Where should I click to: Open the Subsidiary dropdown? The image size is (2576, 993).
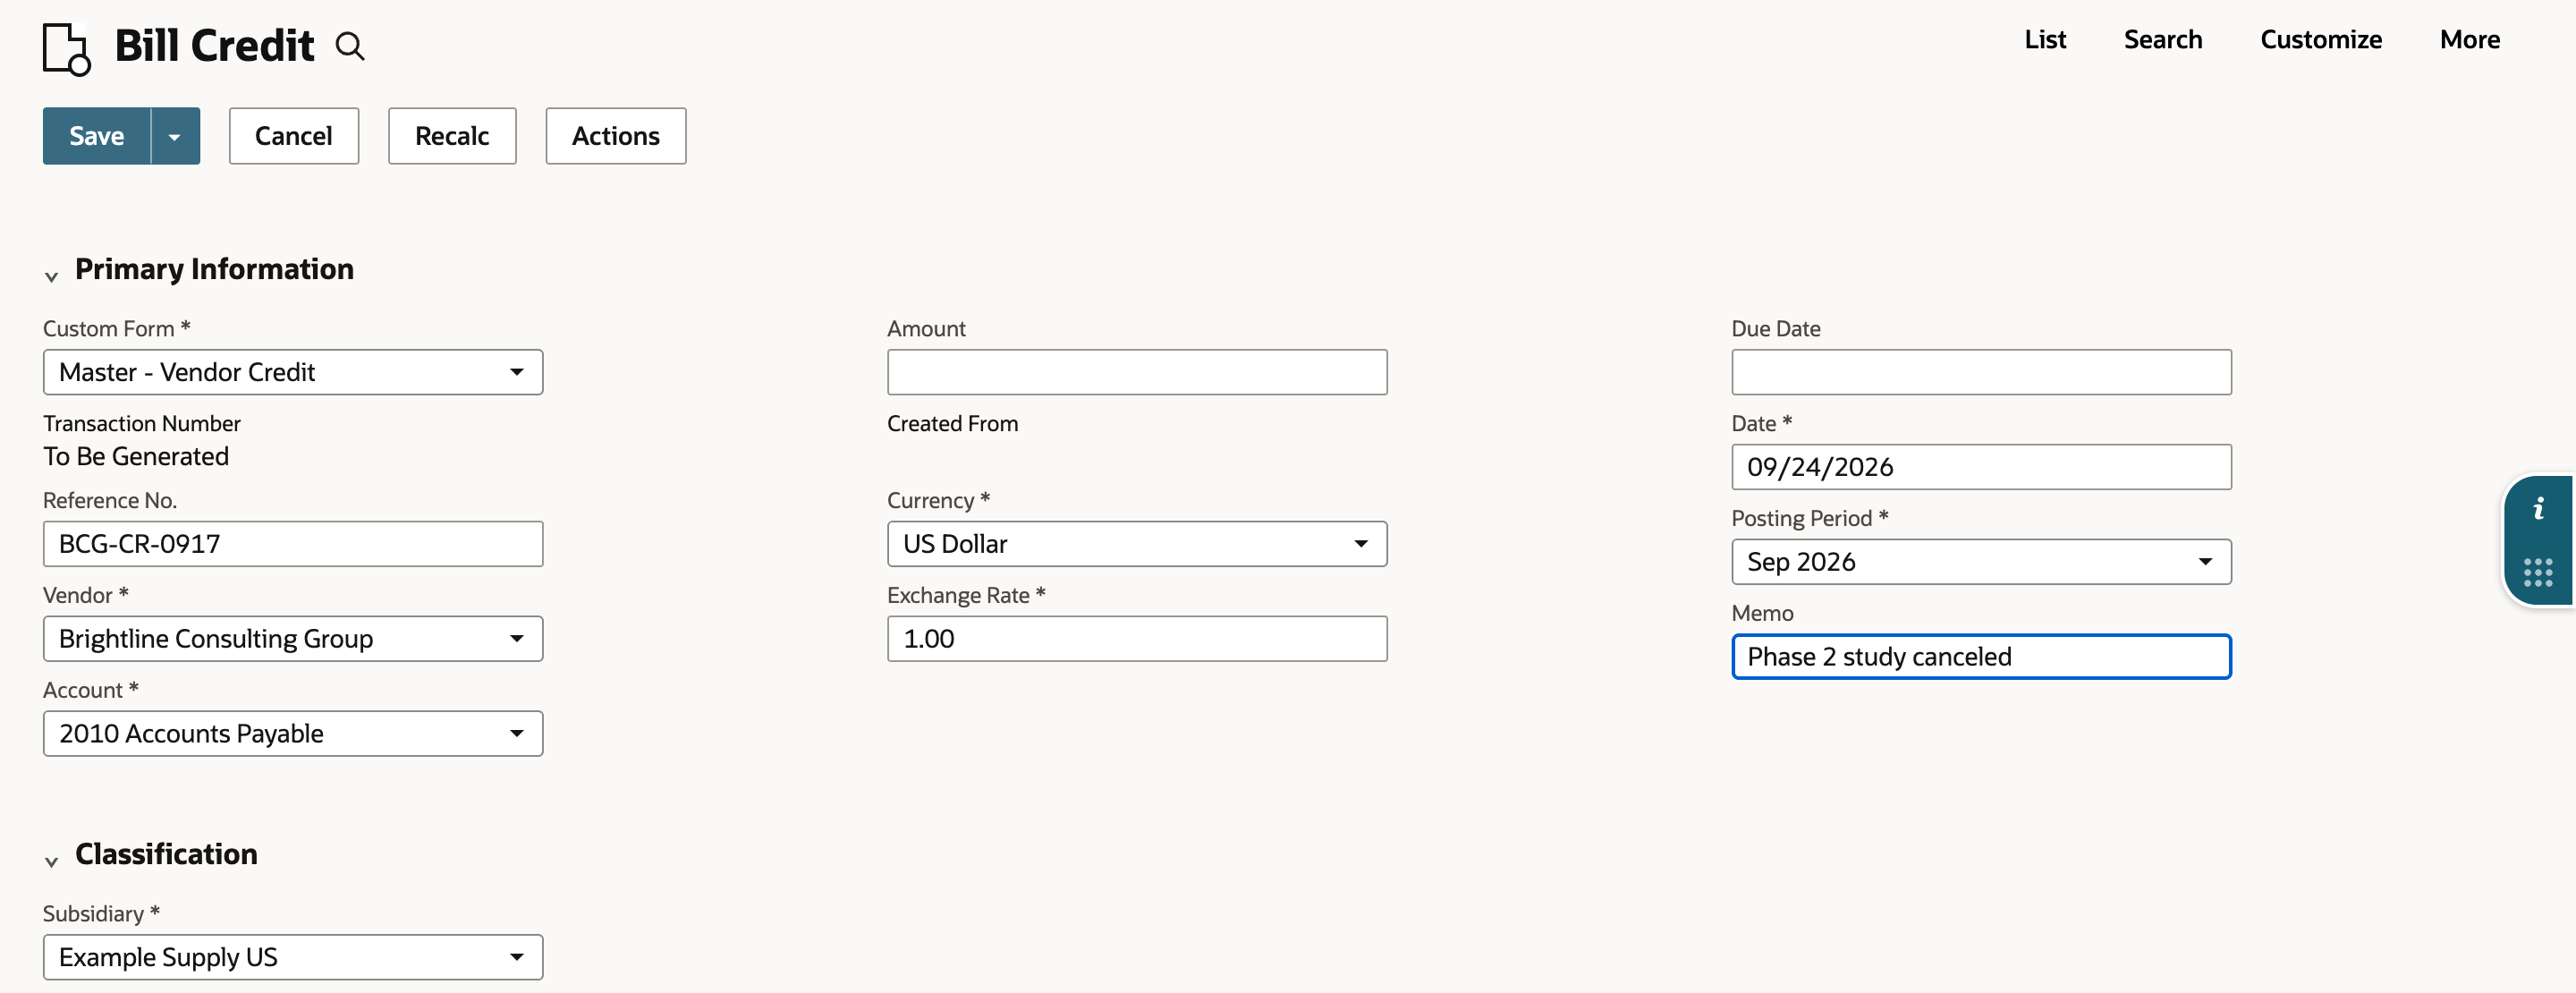(x=293, y=957)
